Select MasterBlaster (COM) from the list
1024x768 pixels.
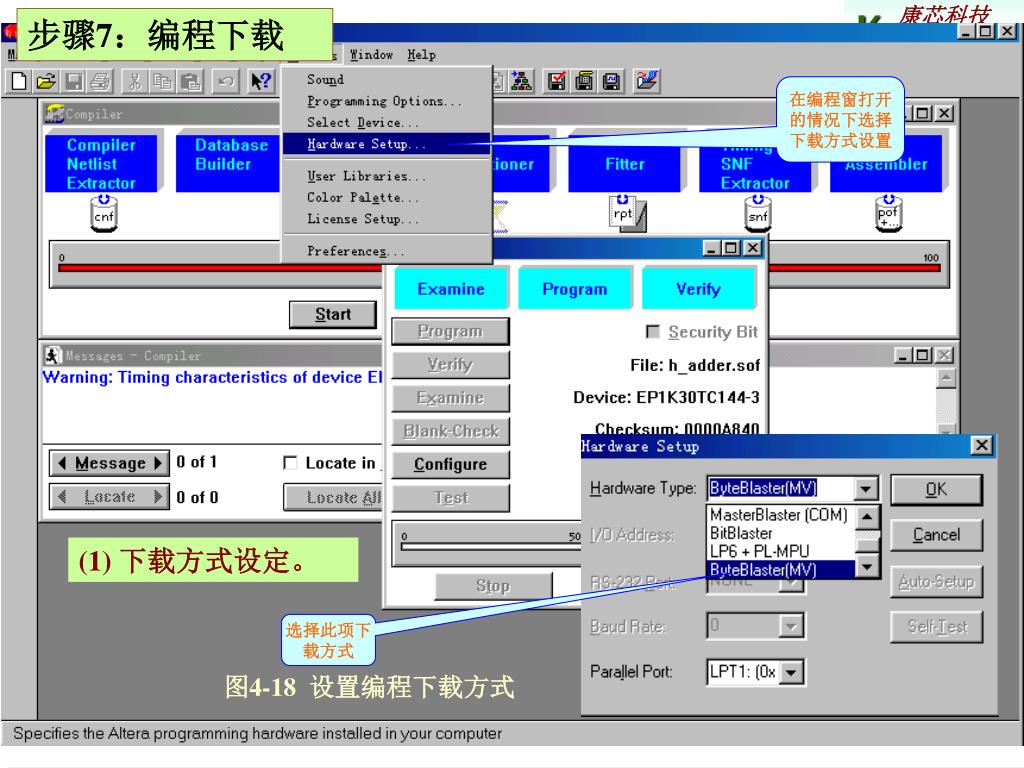coord(778,515)
